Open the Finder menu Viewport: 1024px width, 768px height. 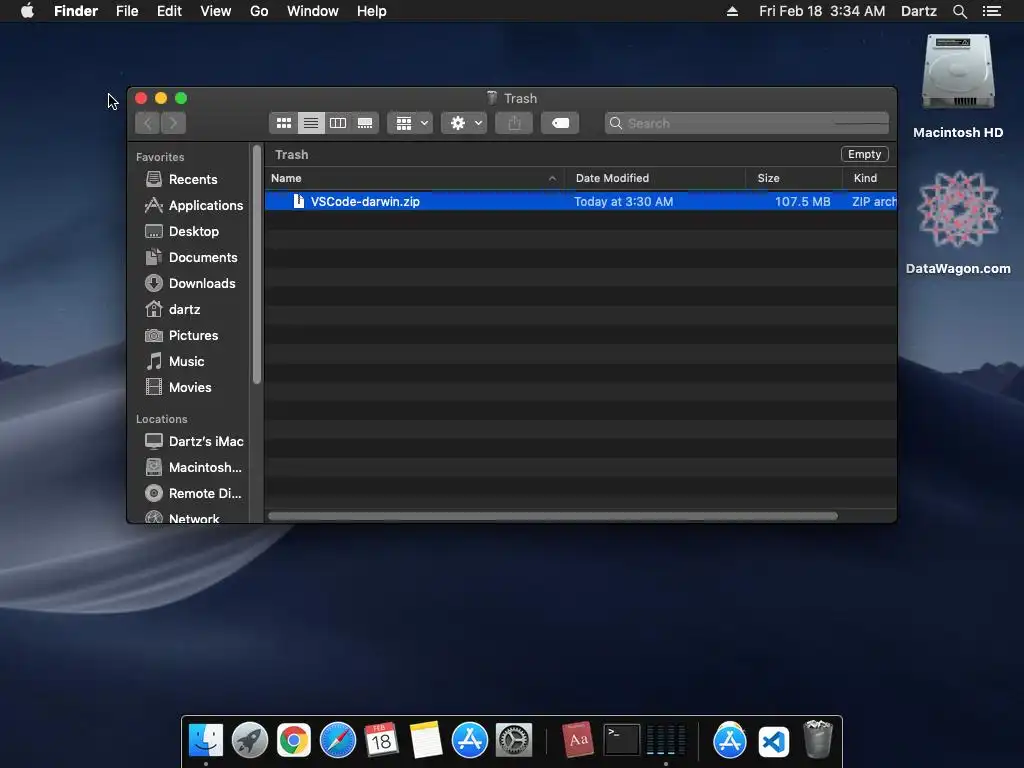coord(76,11)
